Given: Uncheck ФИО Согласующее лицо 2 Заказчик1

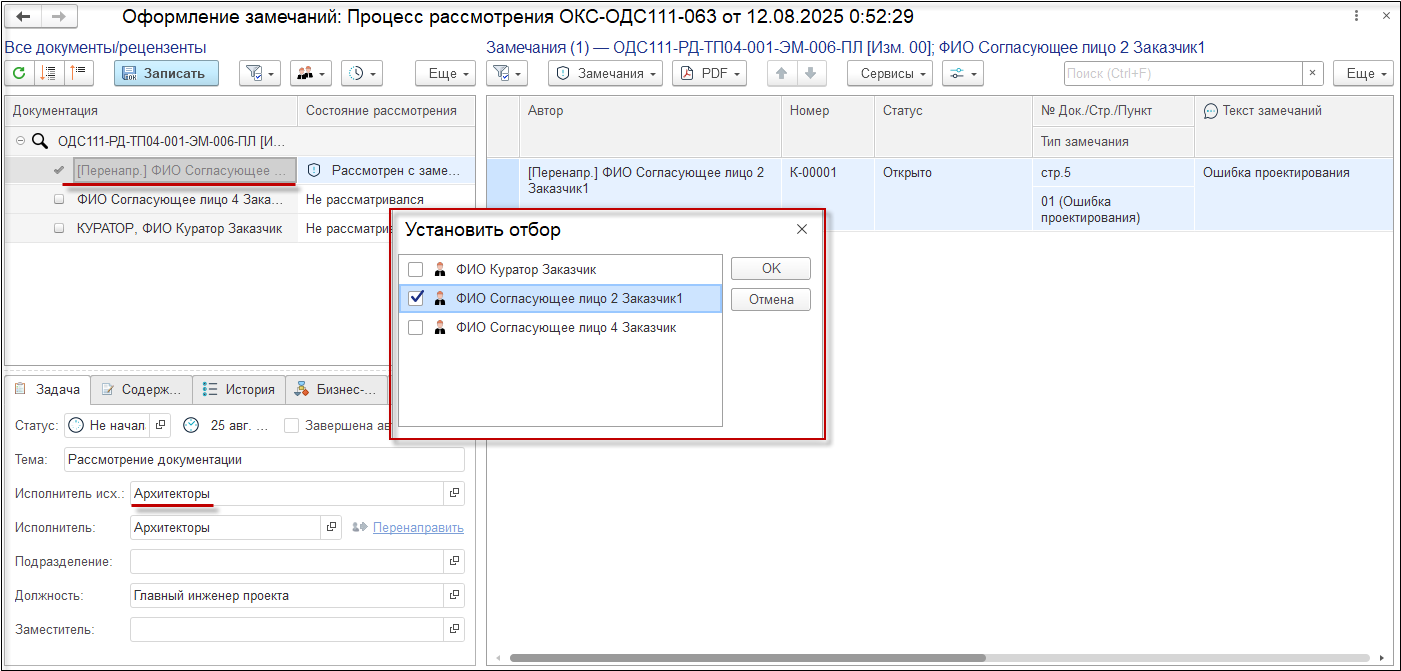Looking at the screenshot, I should pos(416,298).
